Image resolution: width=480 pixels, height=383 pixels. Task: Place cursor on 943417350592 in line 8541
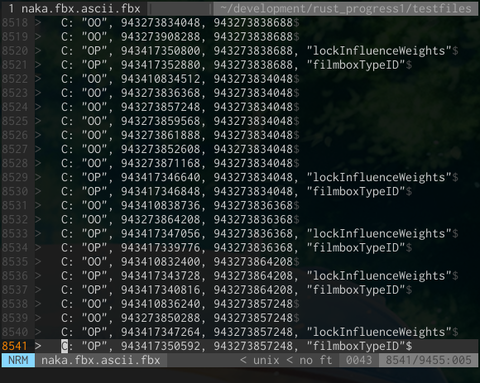pos(160,346)
